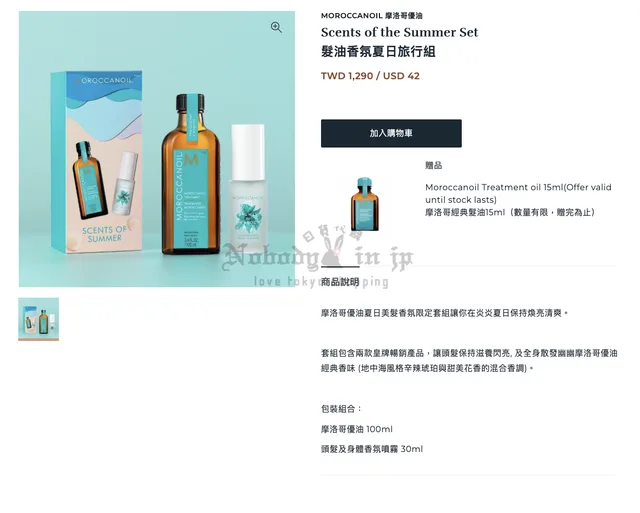This screenshot has width=640, height=513.
Task: Click the TWD 1,290 / USD 42 price
Action: (x=370, y=76)
